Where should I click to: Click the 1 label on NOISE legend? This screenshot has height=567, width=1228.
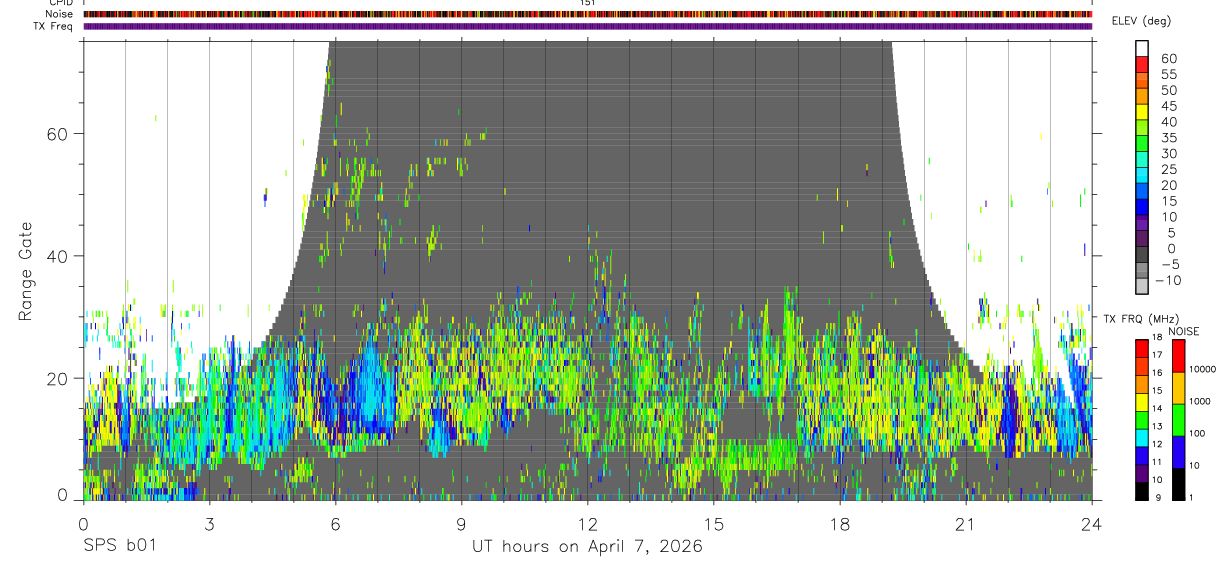[x=1189, y=498]
